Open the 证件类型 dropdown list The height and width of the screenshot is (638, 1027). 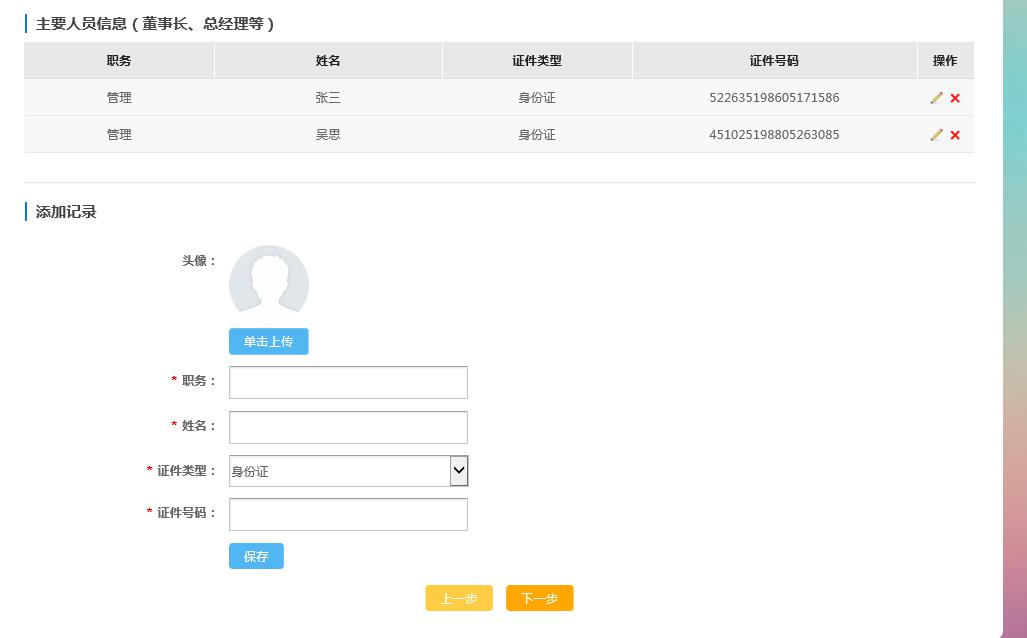click(348, 471)
